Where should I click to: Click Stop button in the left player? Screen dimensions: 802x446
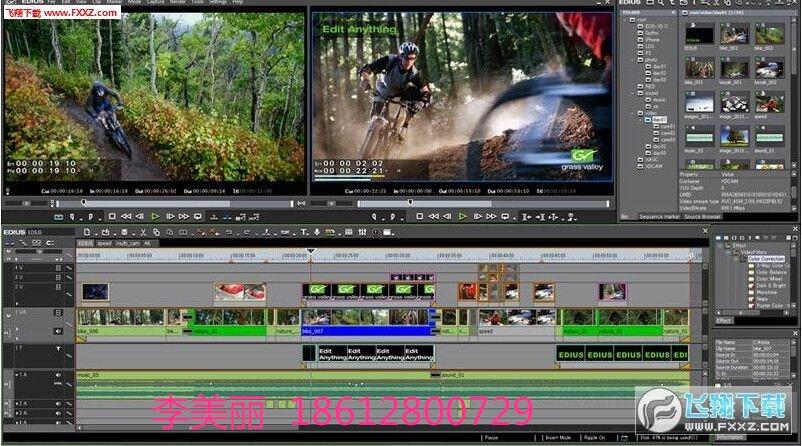point(112,216)
